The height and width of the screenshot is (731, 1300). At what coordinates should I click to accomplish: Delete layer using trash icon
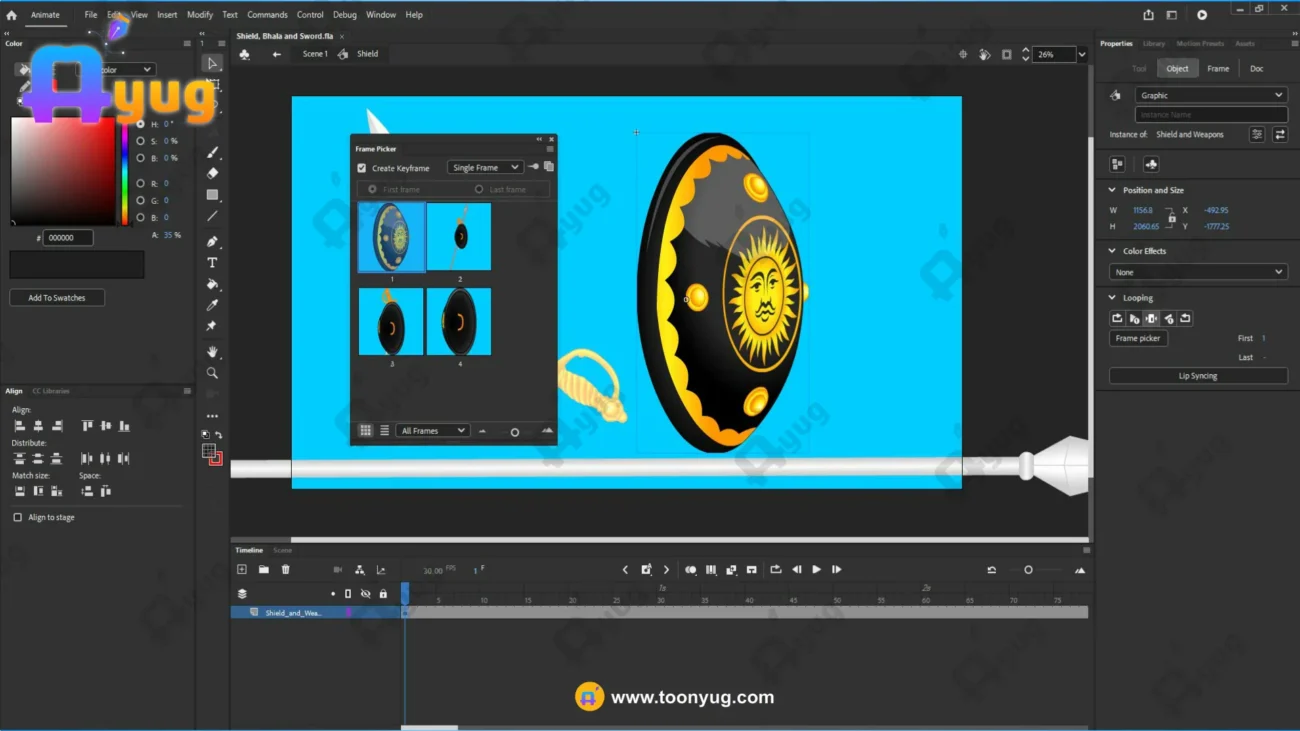coord(285,570)
